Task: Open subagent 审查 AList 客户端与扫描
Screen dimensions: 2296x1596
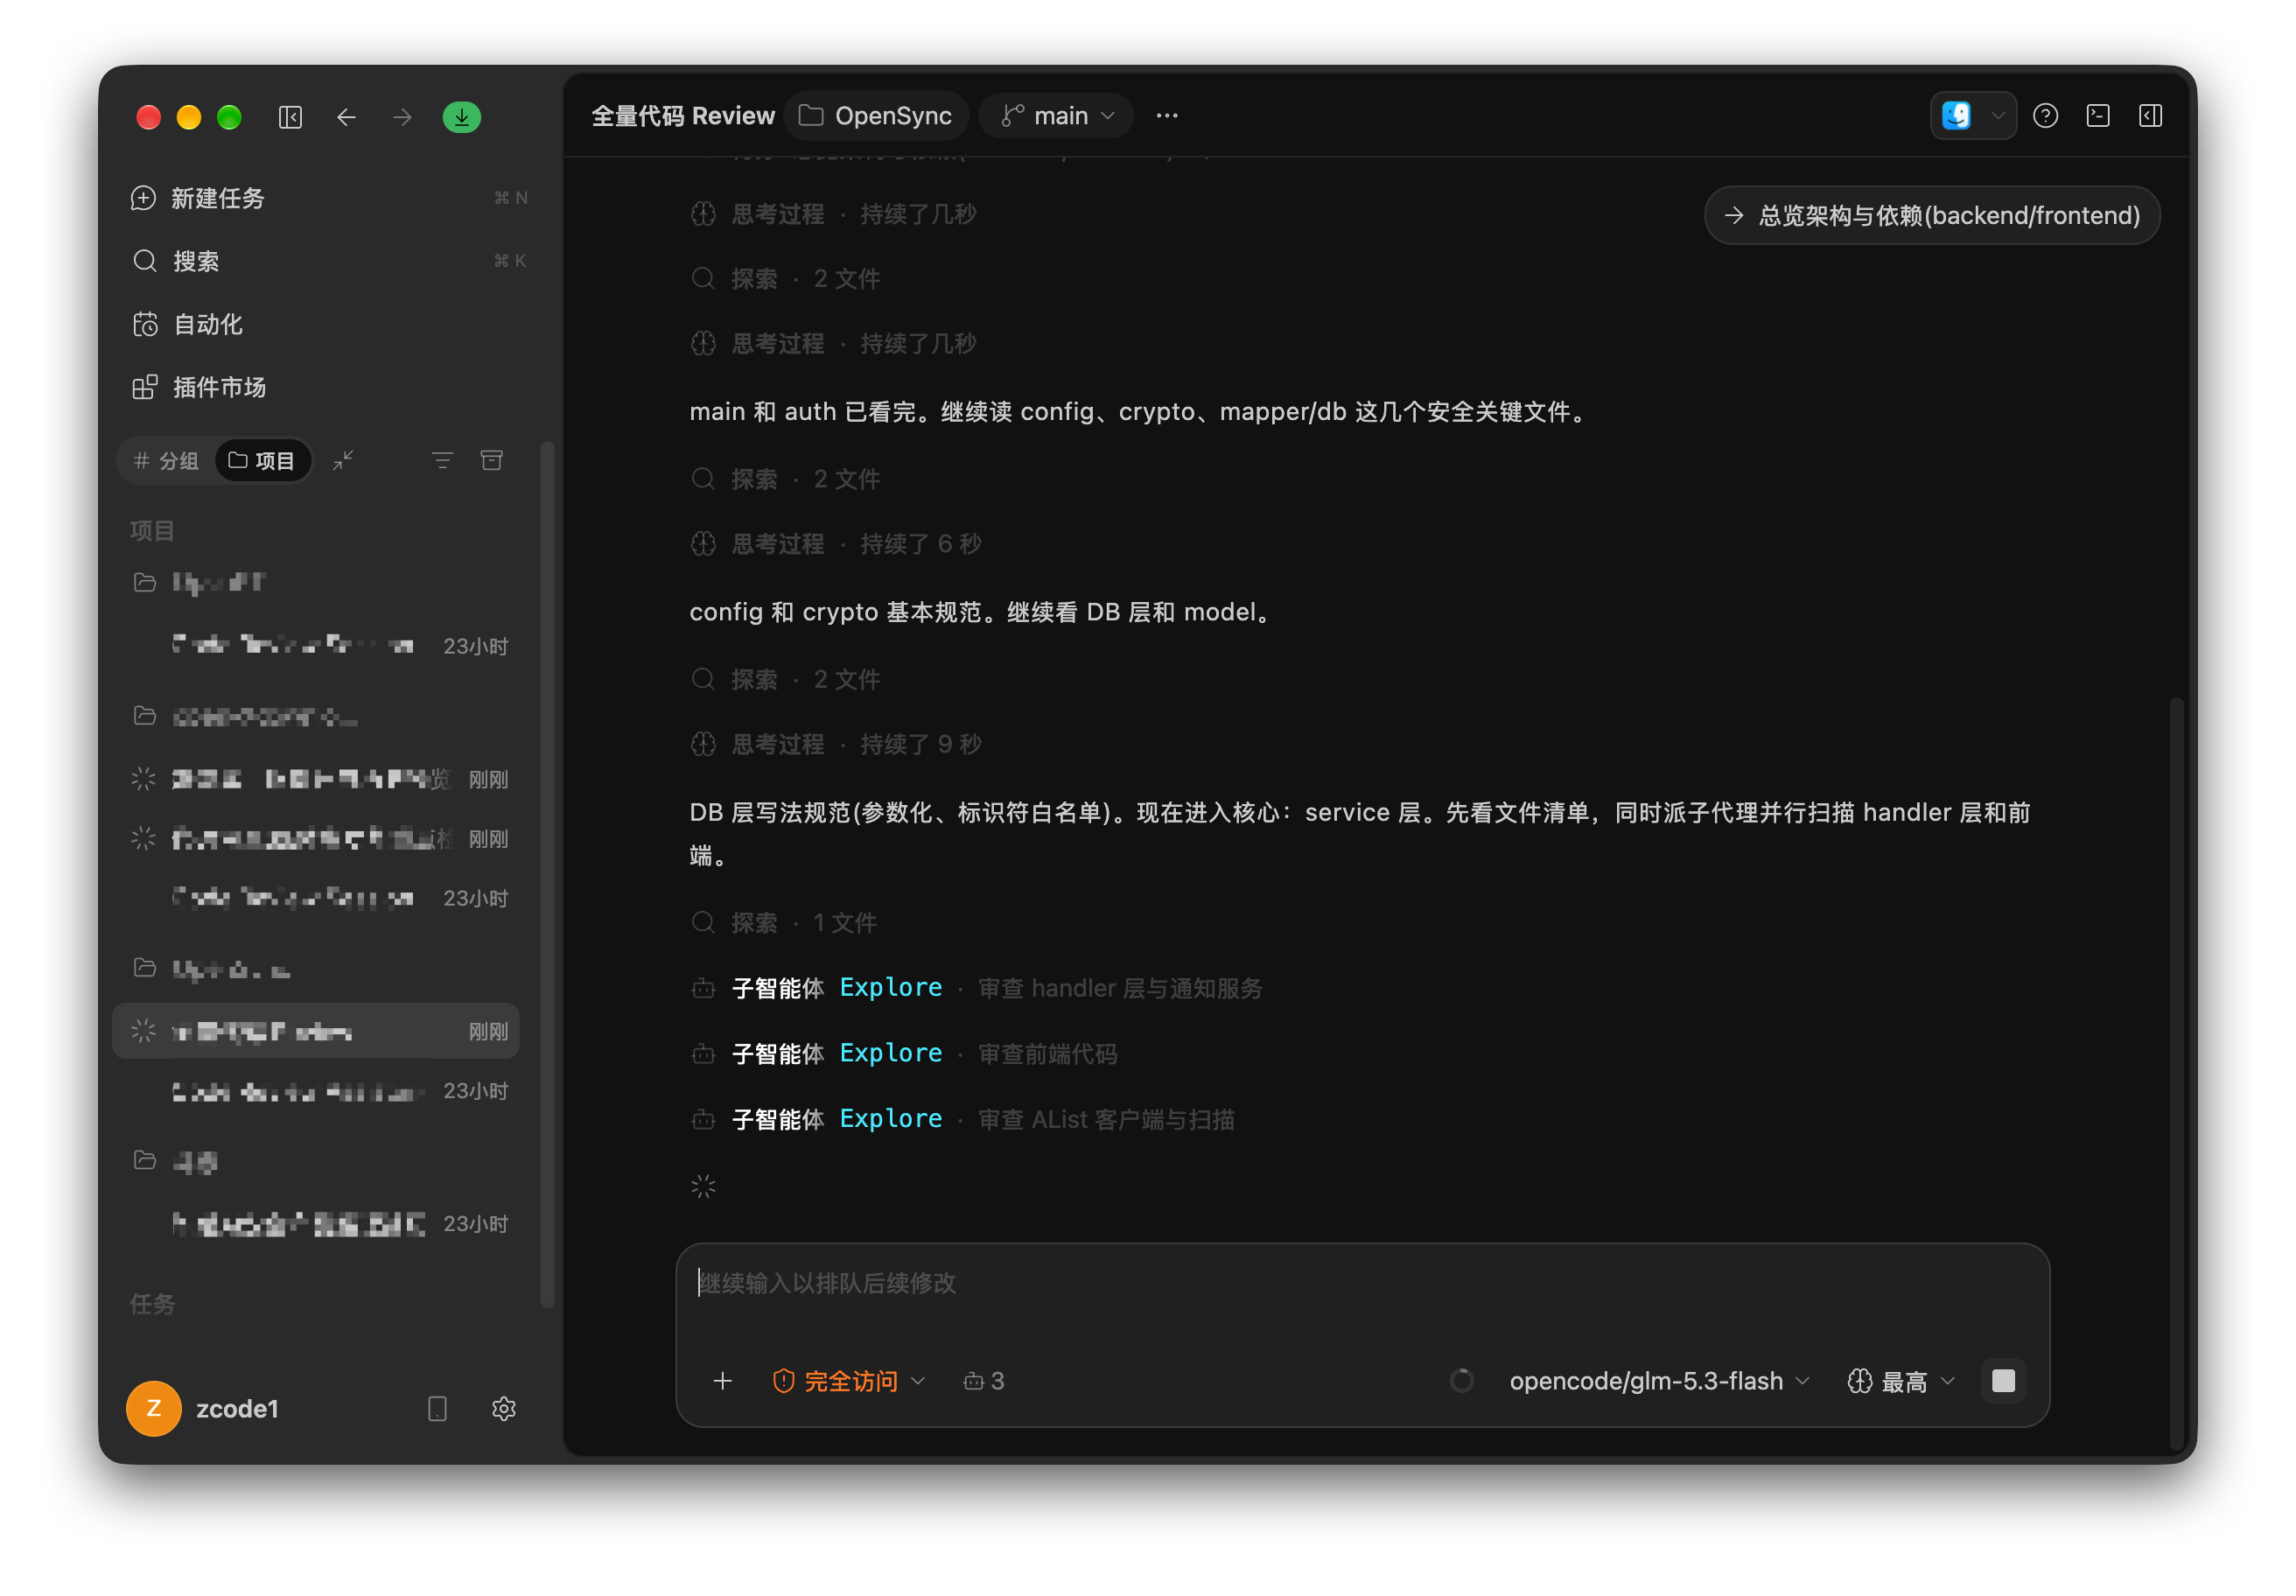Action: click(962, 1119)
